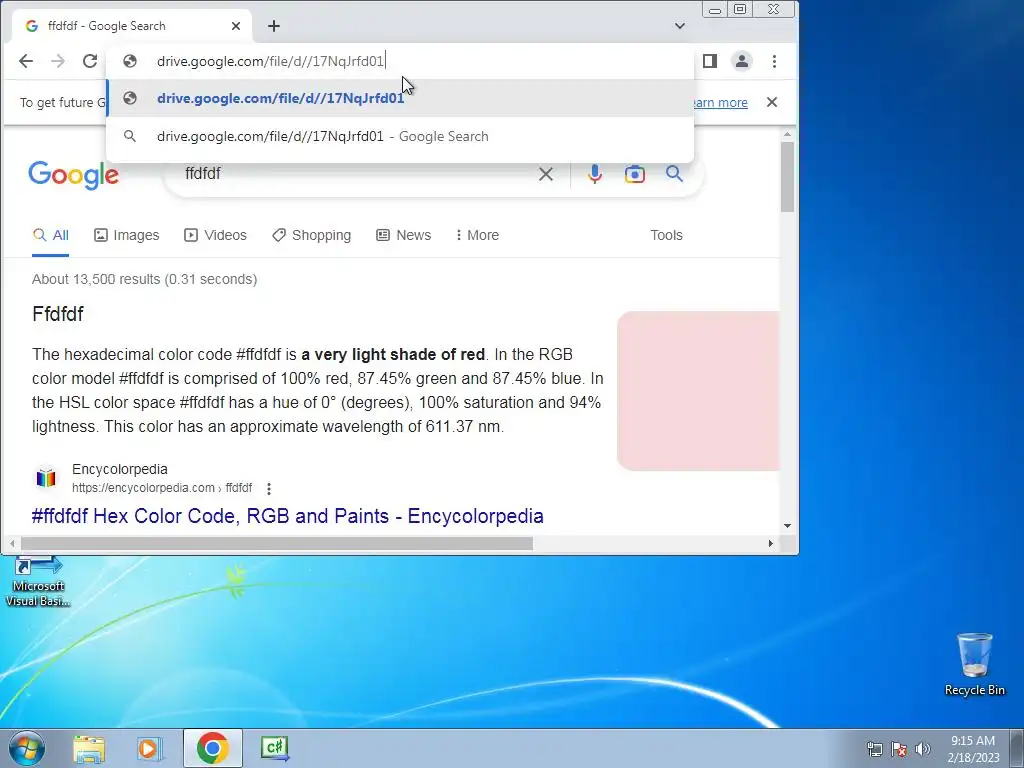1024x768 pixels.
Task: Switch to the Images tab
Action: (x=127, y=235)
